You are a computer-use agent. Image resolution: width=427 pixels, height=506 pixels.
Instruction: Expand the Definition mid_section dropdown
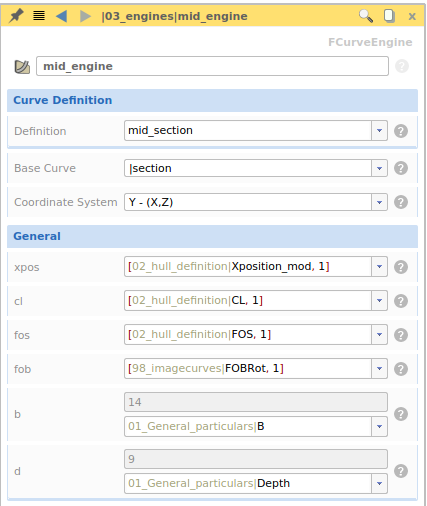[x=379, y=130]
